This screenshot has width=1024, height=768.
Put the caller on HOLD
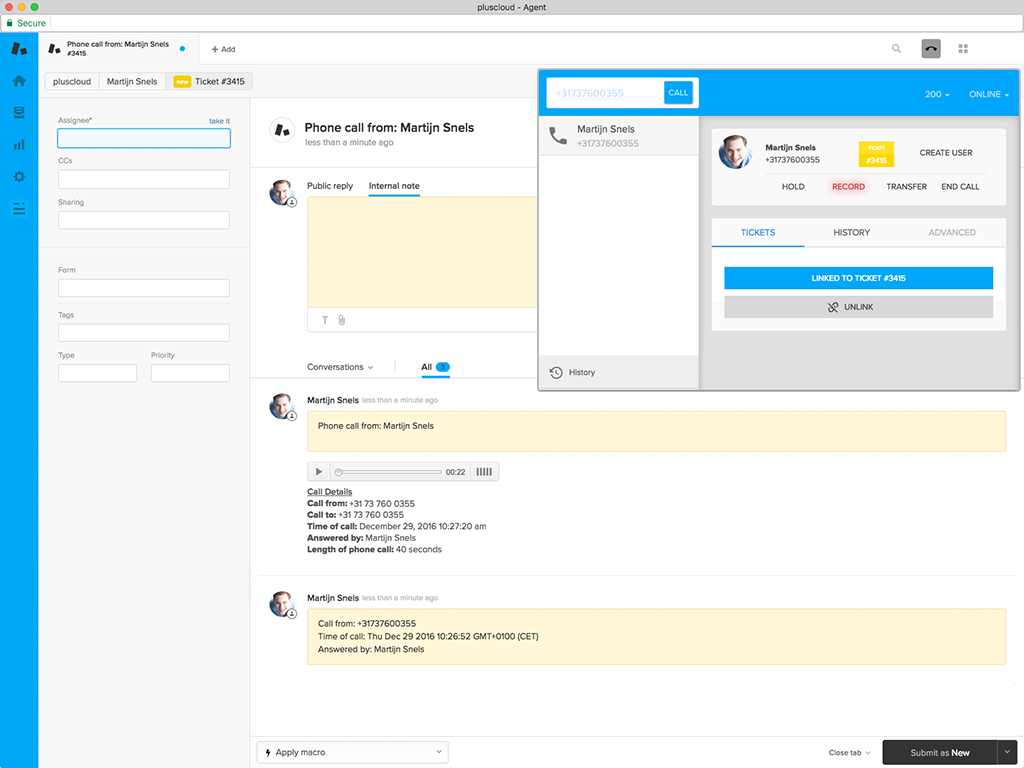coord(793,186)
